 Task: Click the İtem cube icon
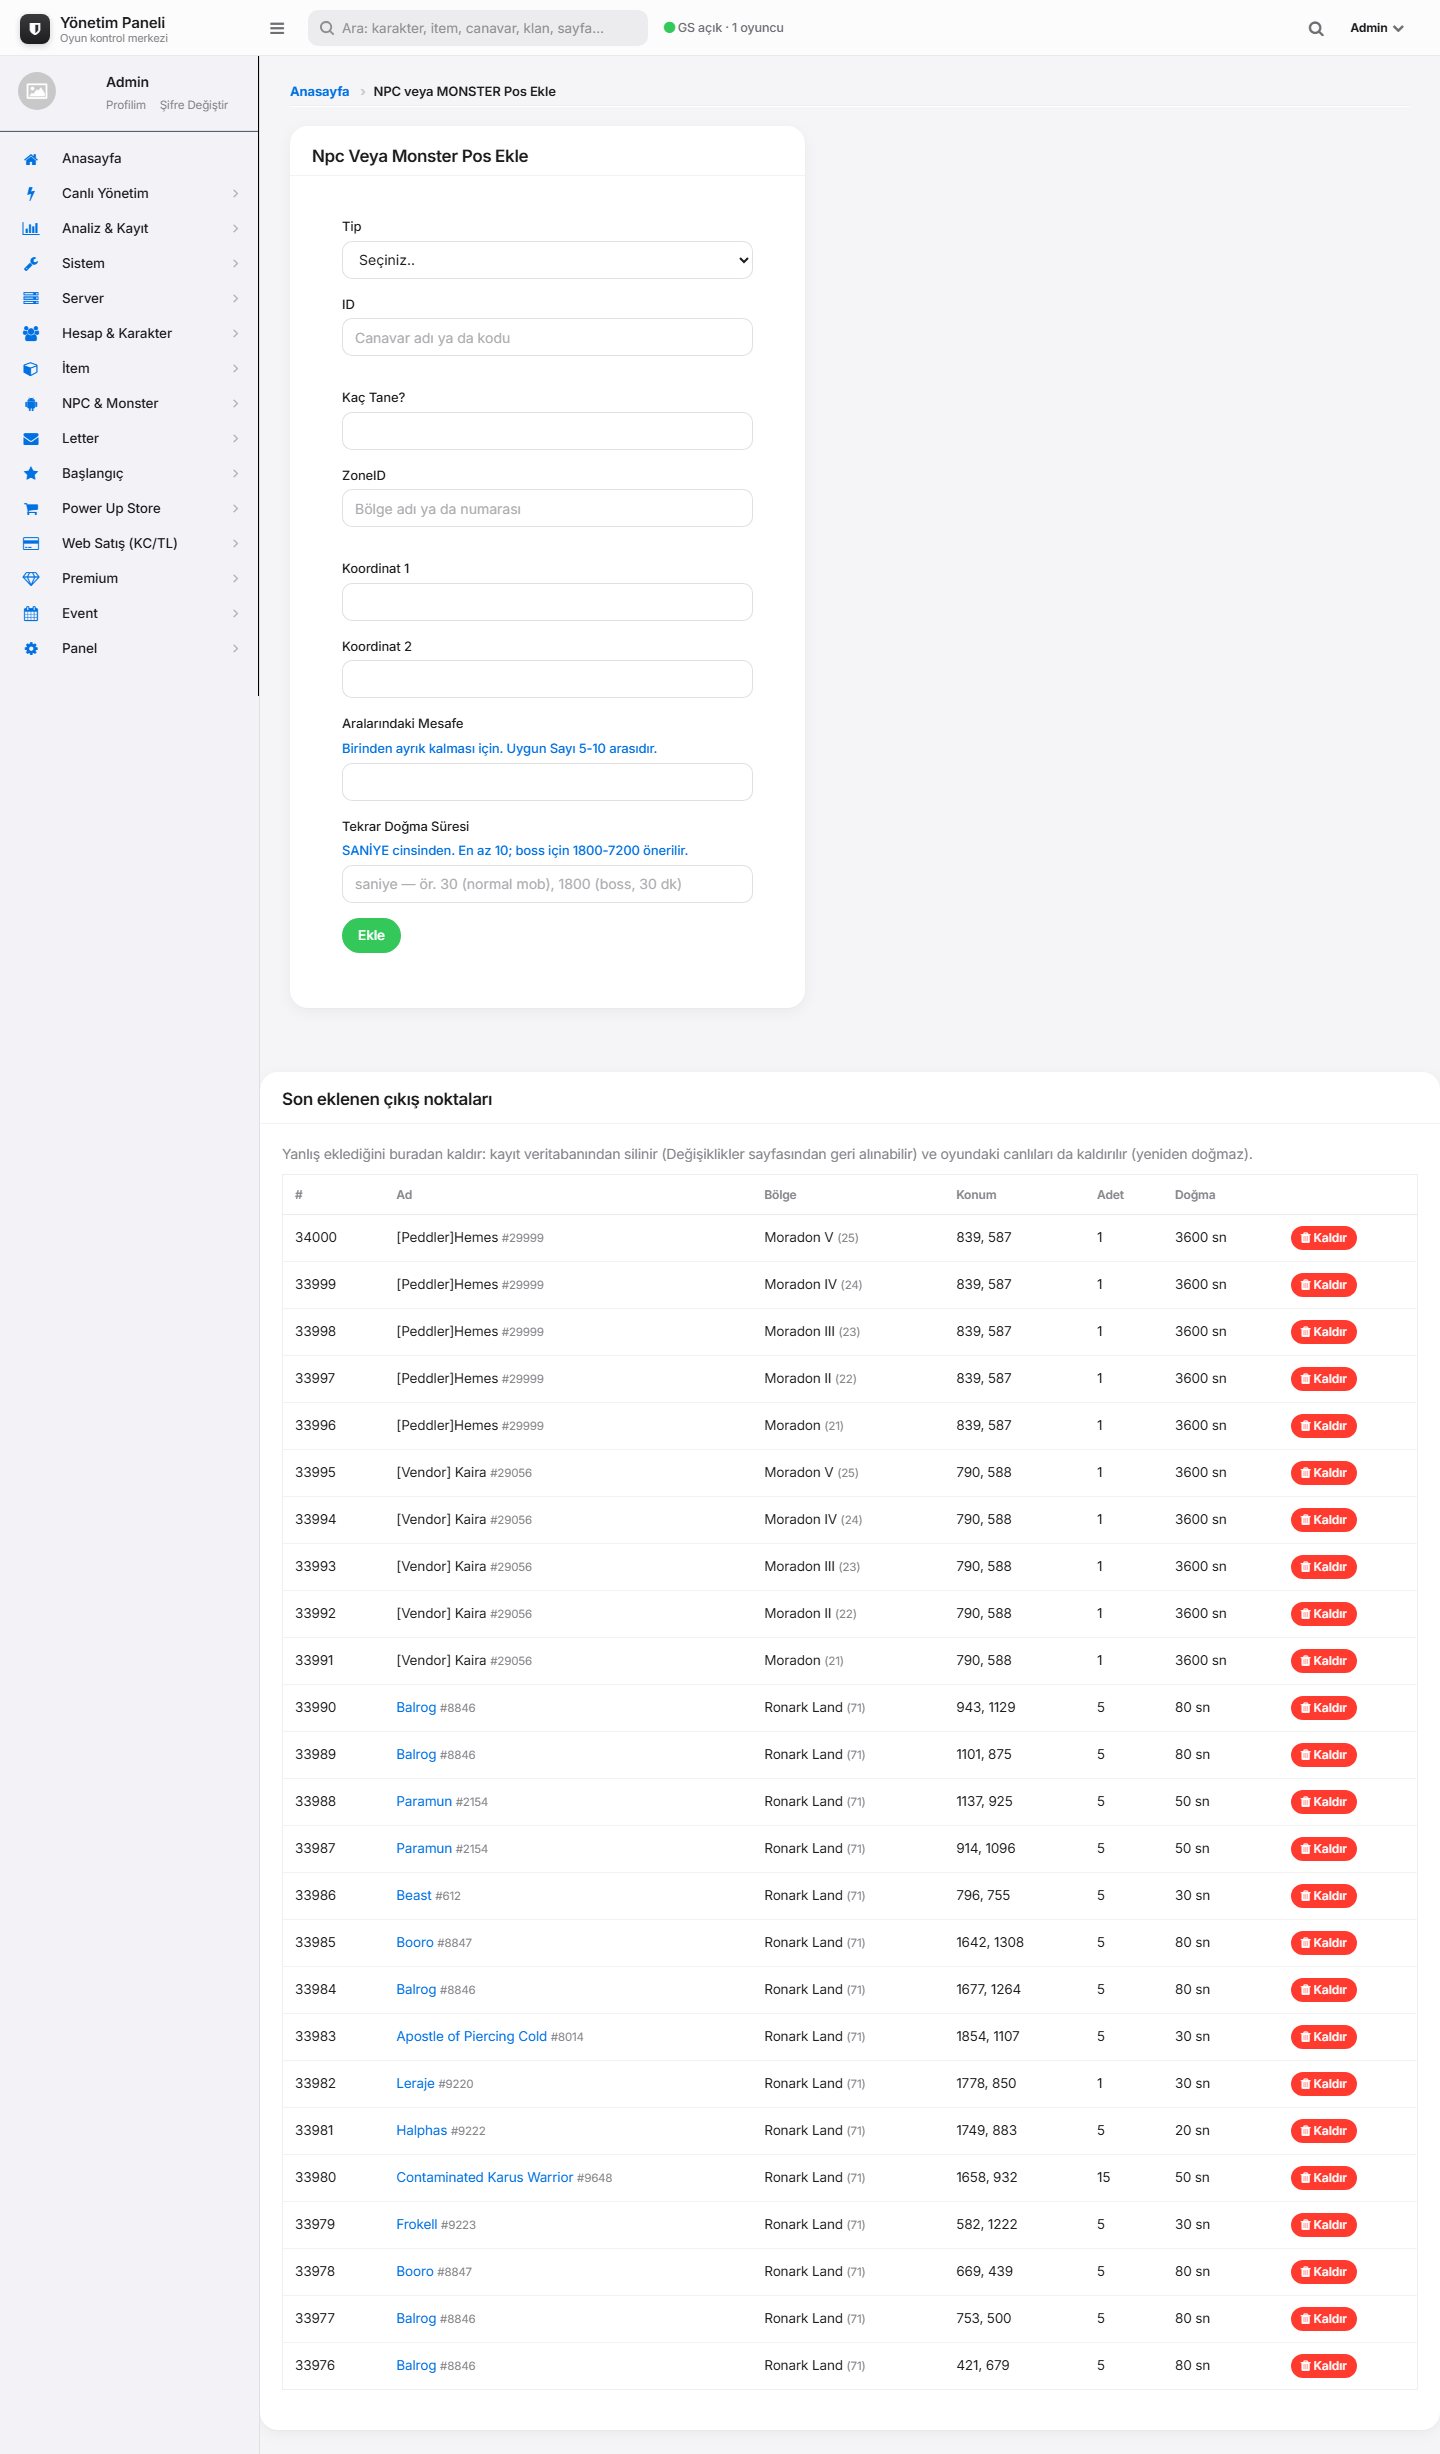(x=31, y=369)
